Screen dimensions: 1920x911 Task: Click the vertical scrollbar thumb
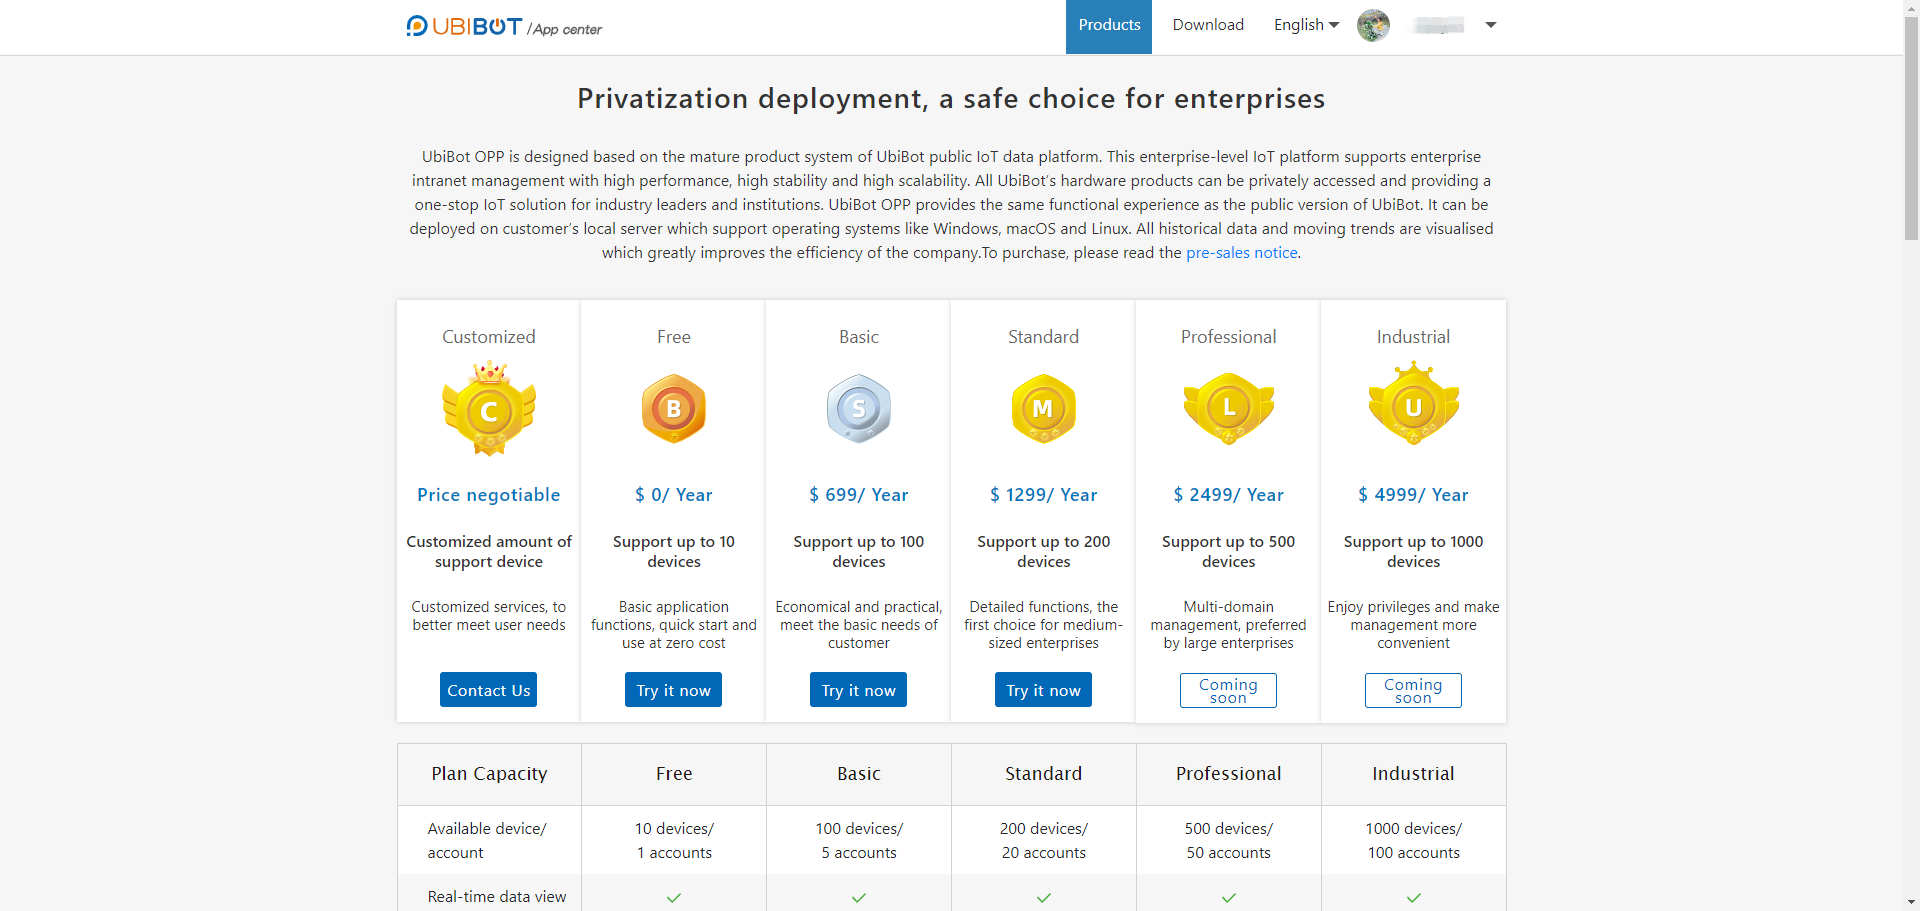(x=1911, y=127)
